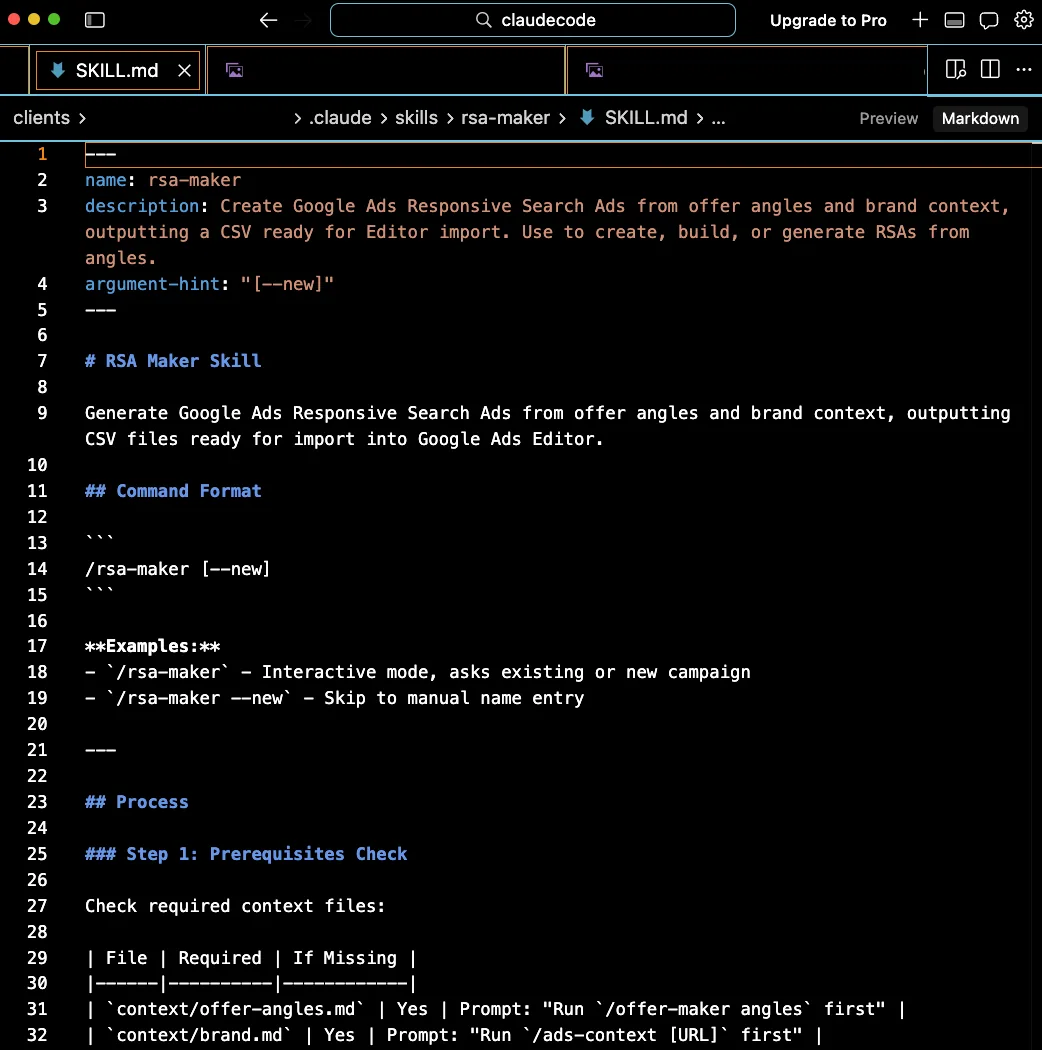1042x1050 pixels.
Task: Click the '## Command Format' heading
Action: point(173,492)
